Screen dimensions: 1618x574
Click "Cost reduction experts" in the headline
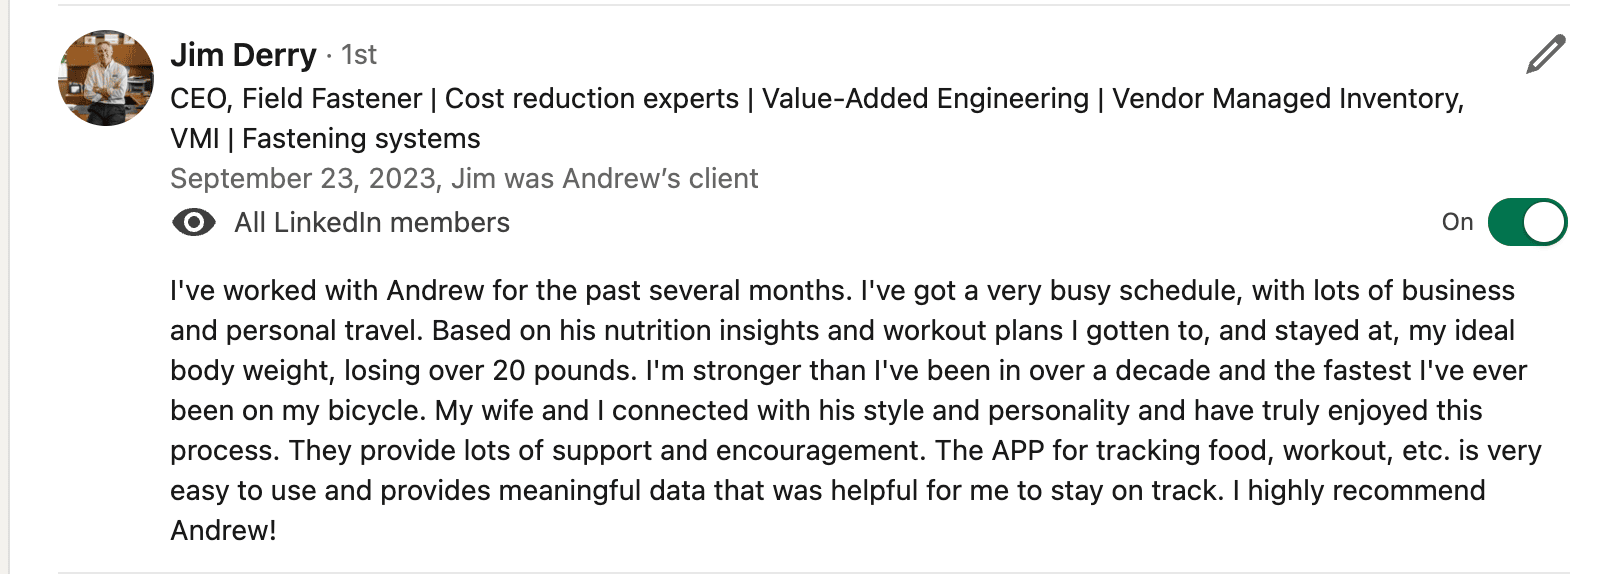tap(591, 99)
